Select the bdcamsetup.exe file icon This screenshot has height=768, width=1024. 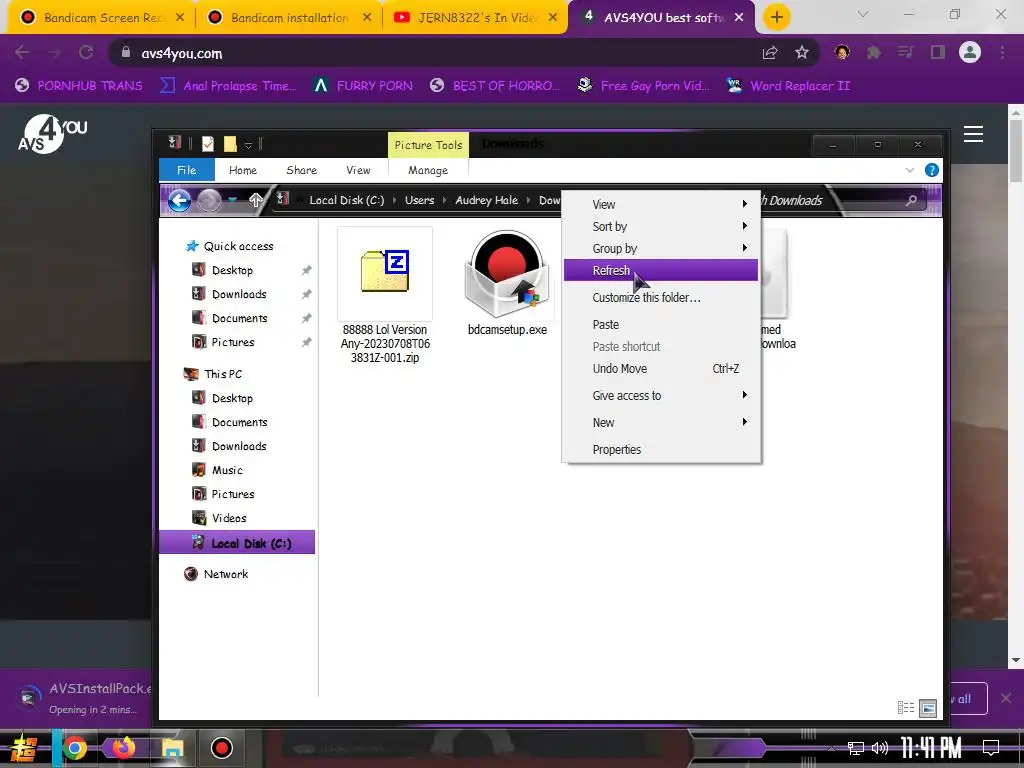507,276
